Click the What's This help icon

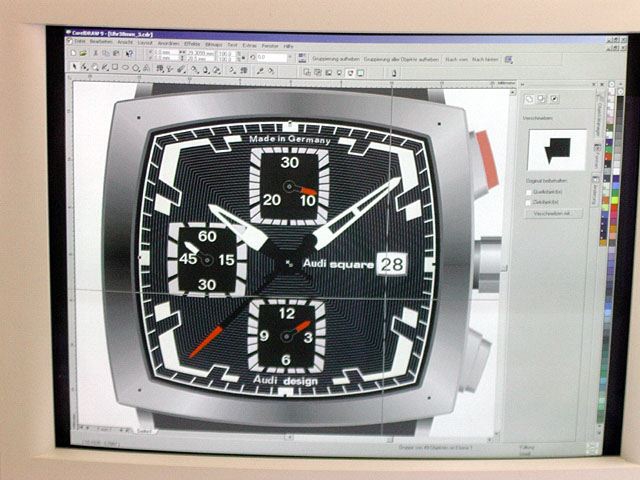(x=129, y=53)
